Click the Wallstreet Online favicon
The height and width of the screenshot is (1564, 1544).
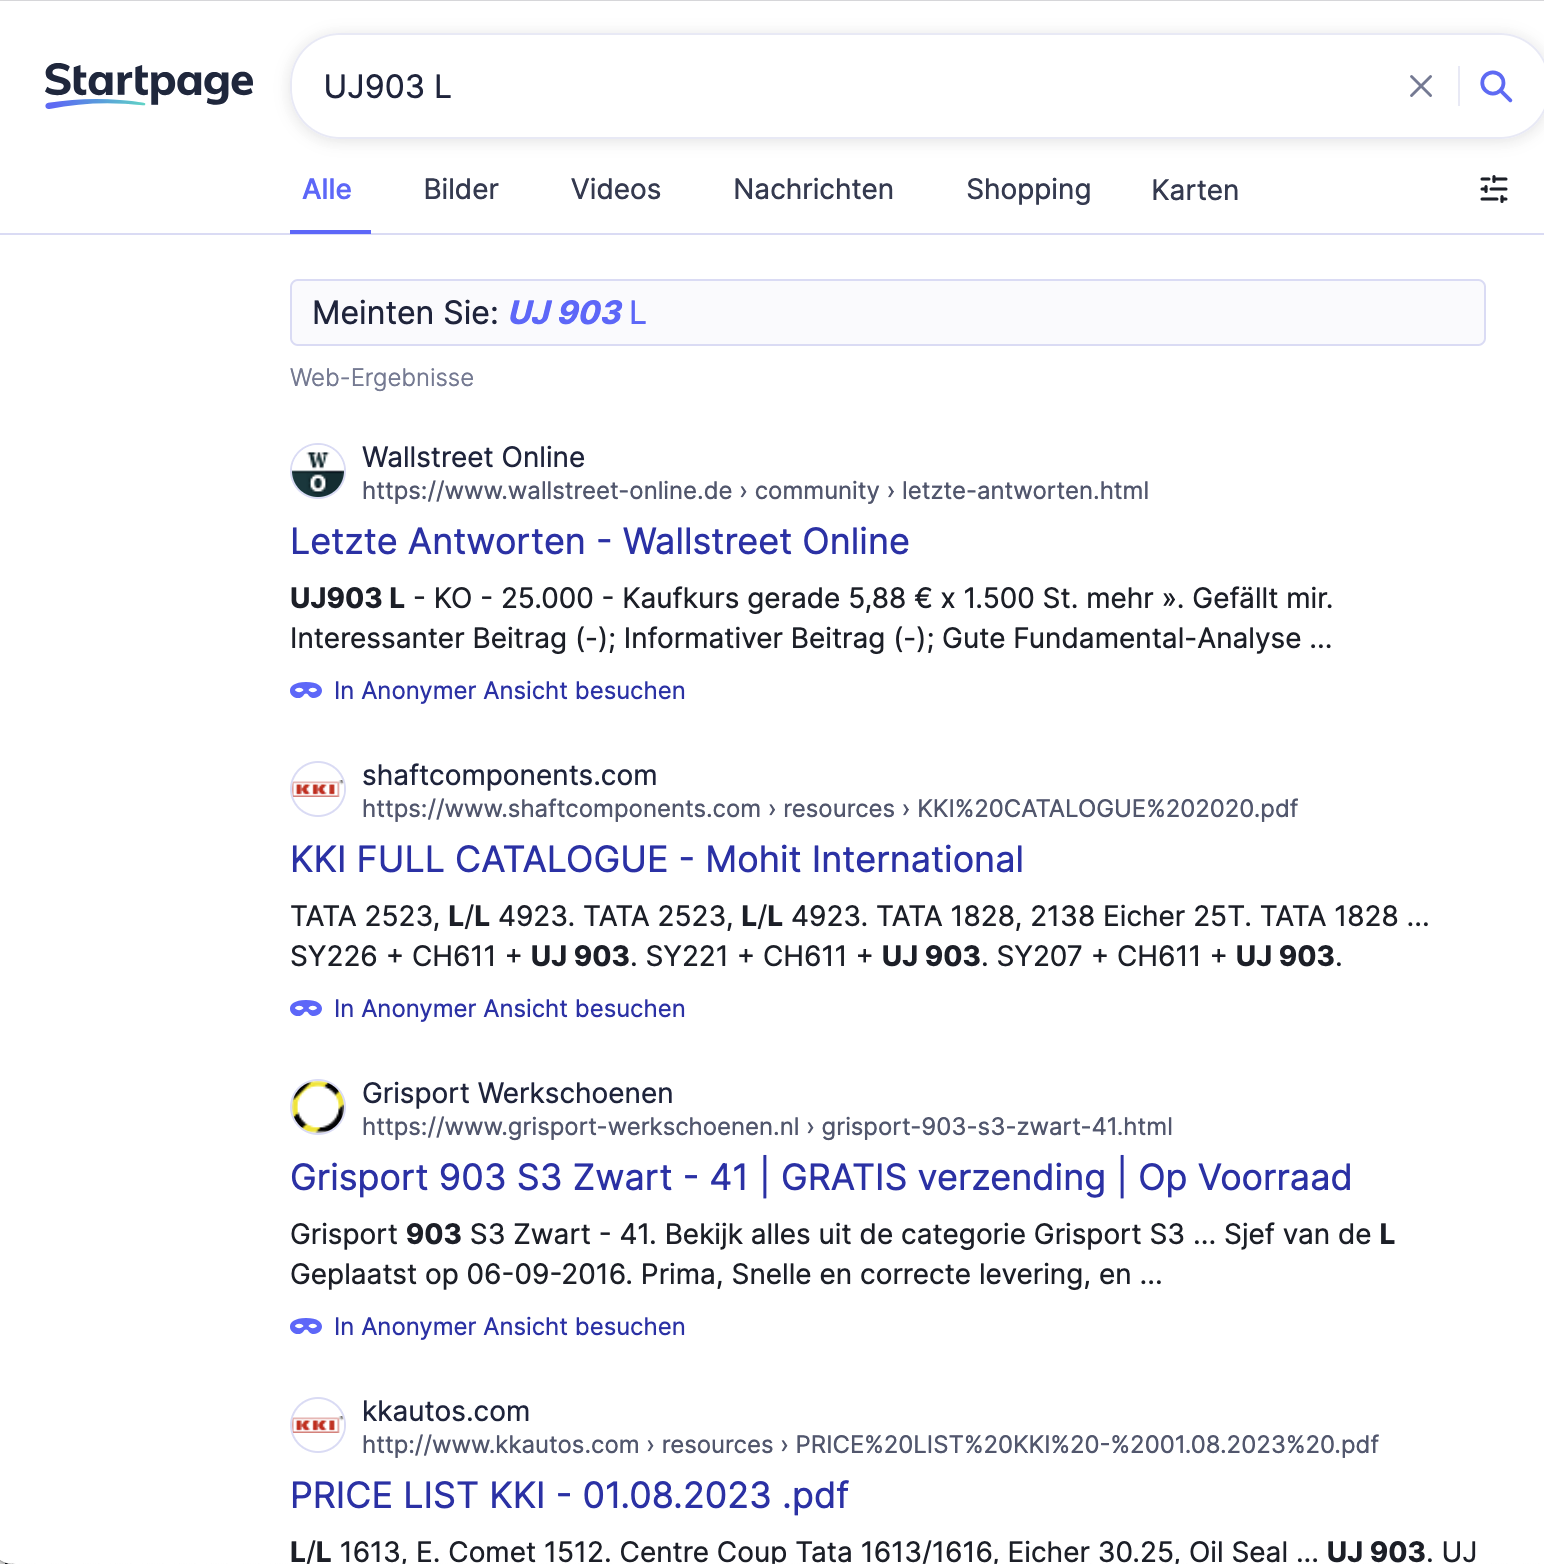[x=318, y=472]
